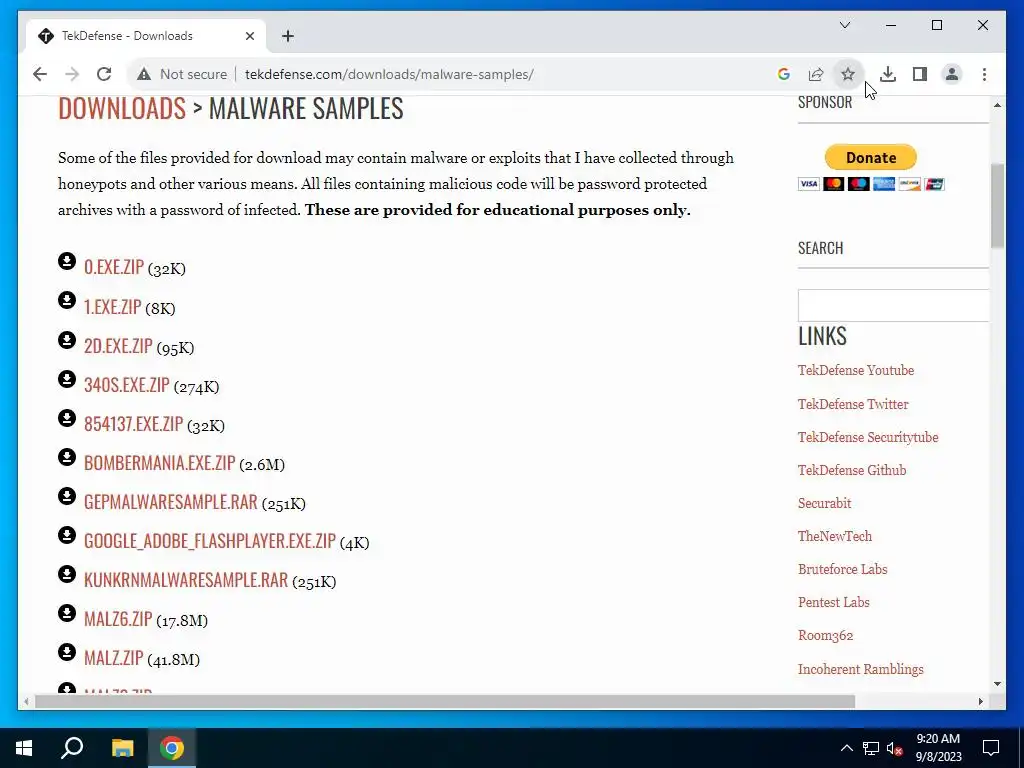Bookmark this tab with the star icon

pos(848,74)
